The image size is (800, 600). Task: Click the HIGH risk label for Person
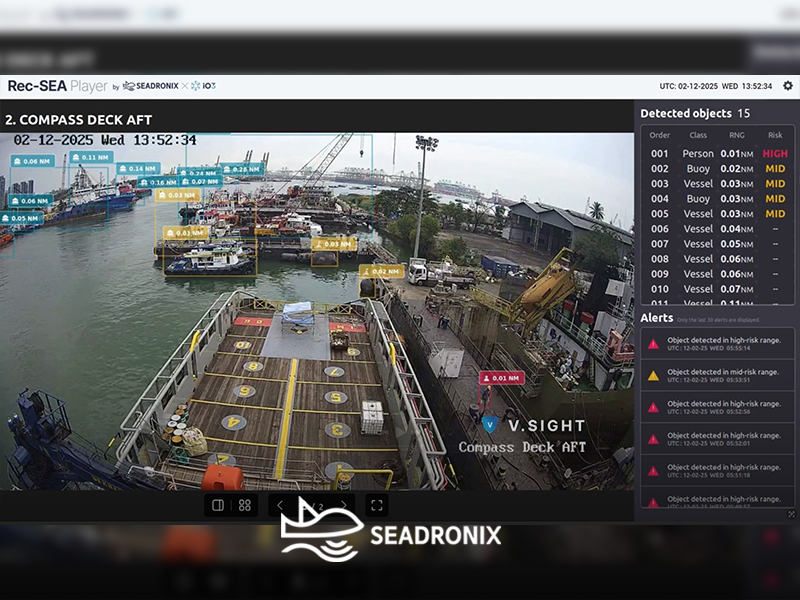(x=775, y=154)
